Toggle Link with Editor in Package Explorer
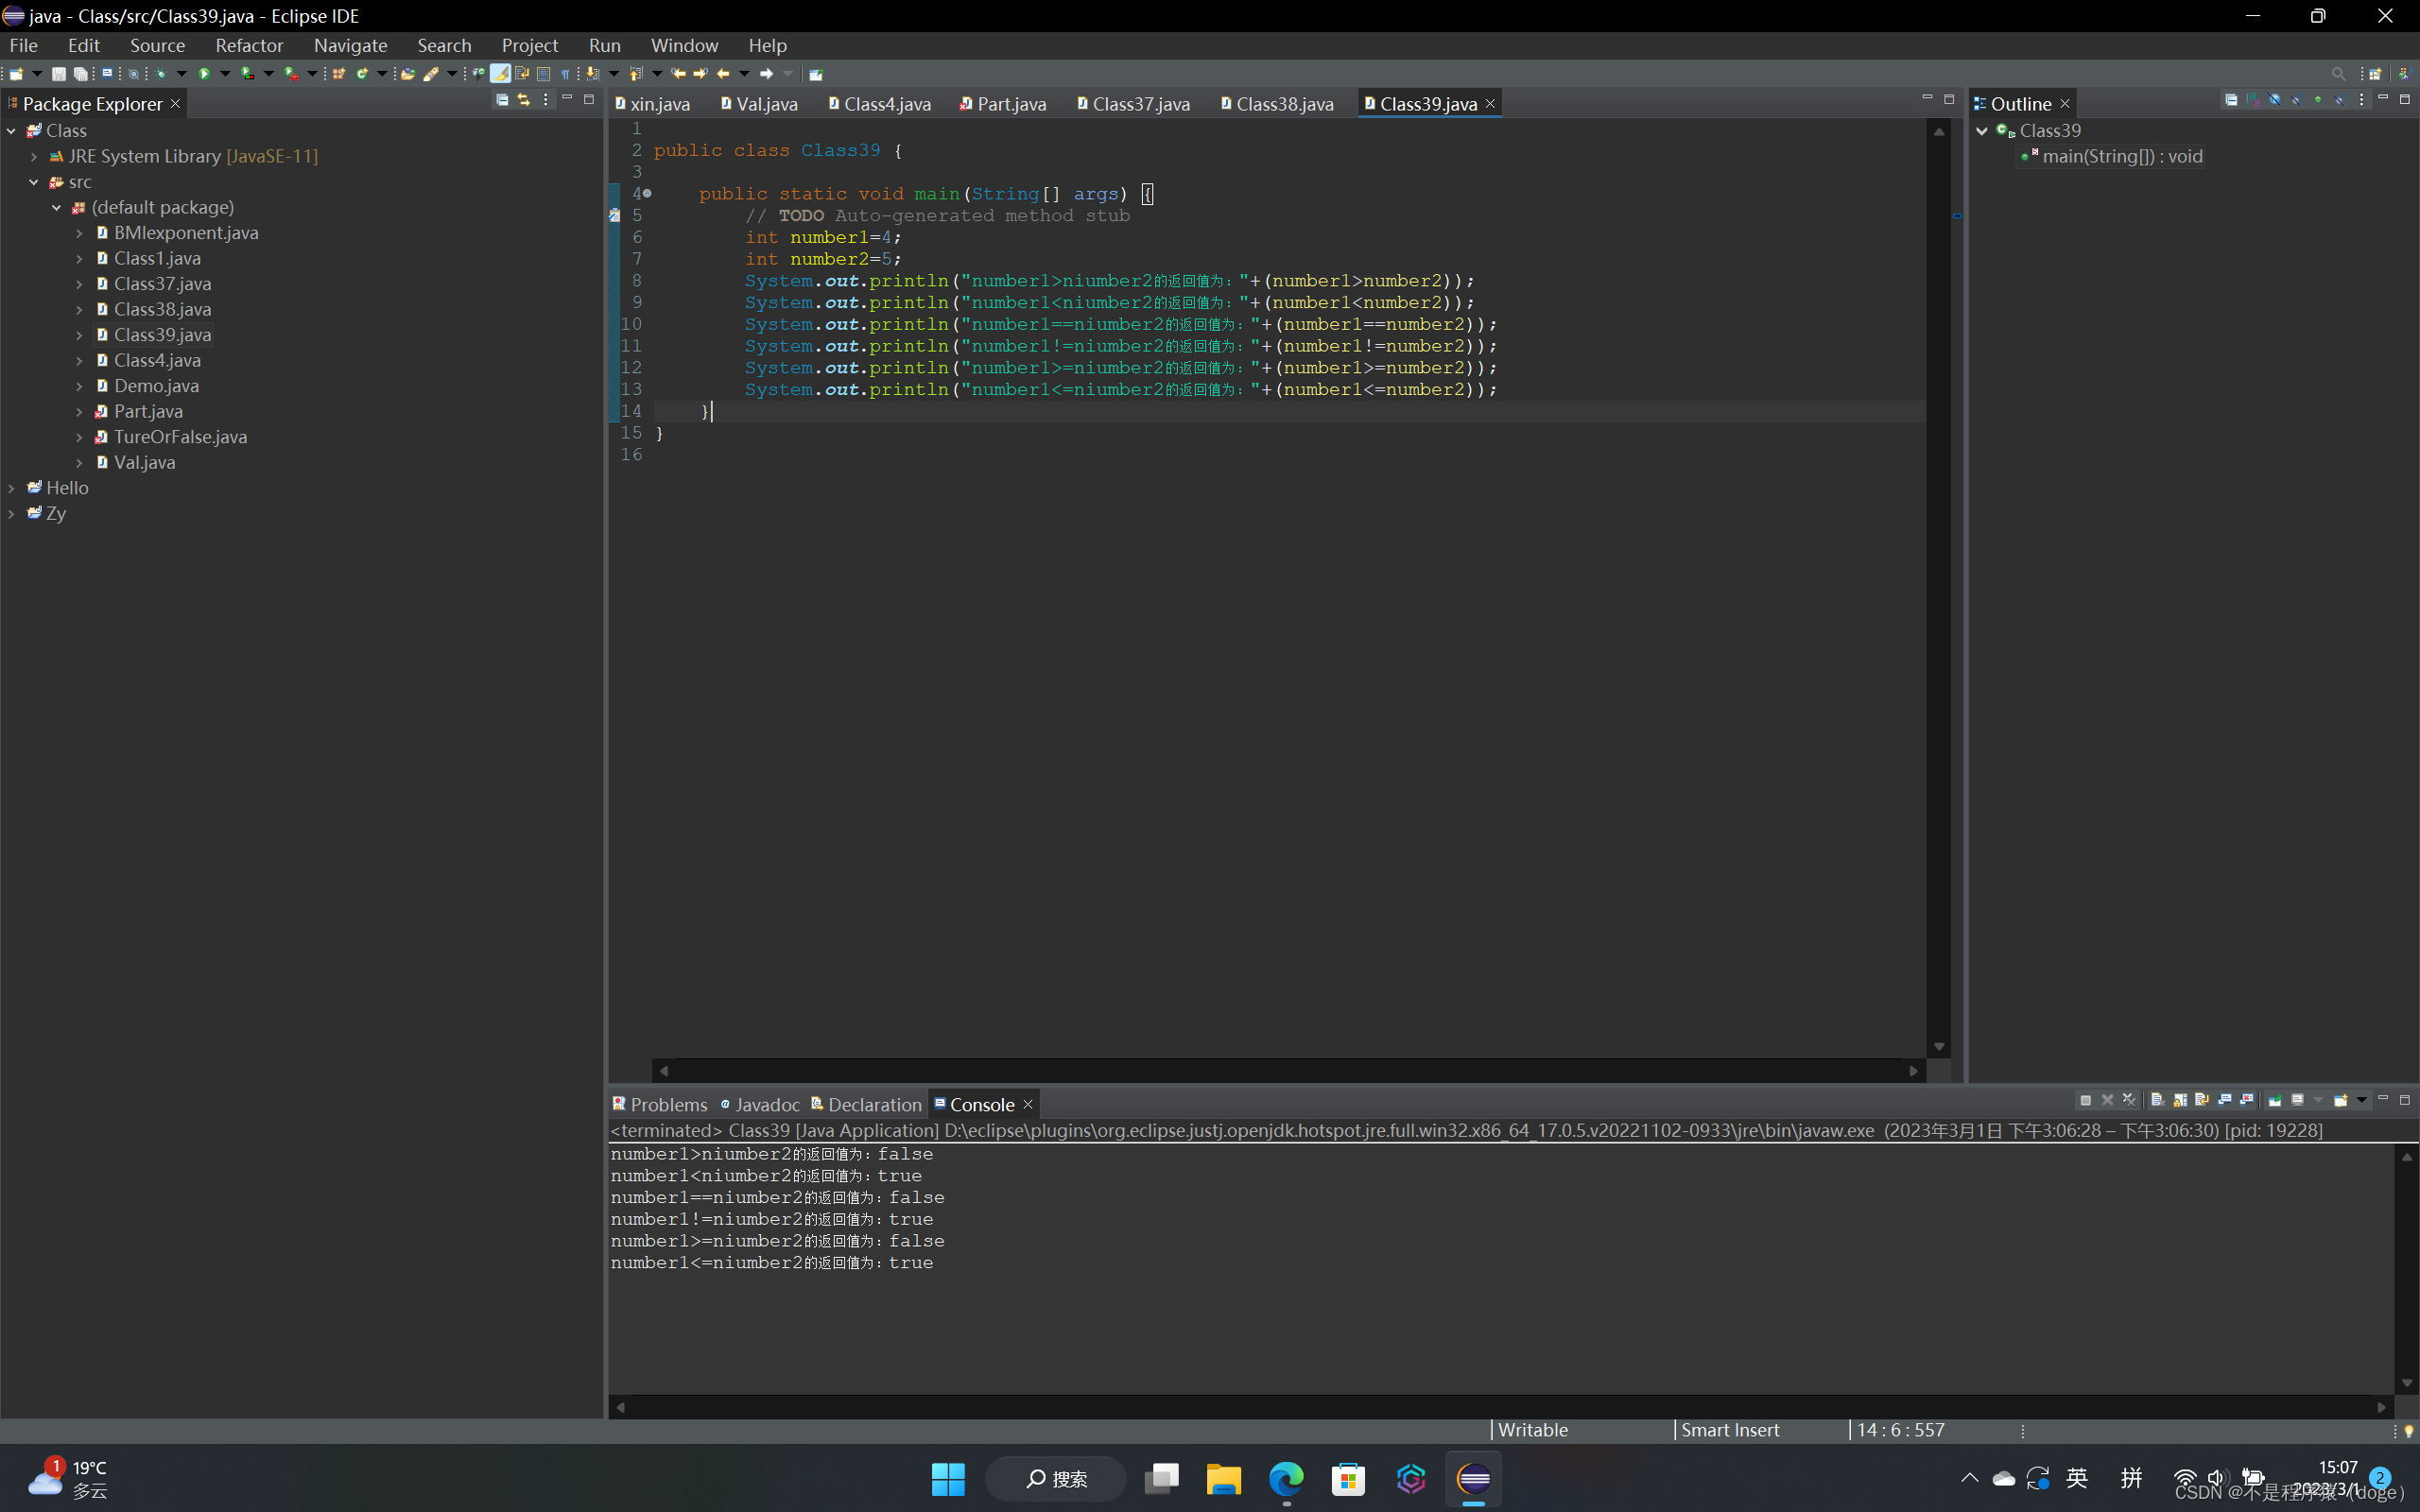The width and height of the screenshot is (2420, 1512). tap(523, 100)
